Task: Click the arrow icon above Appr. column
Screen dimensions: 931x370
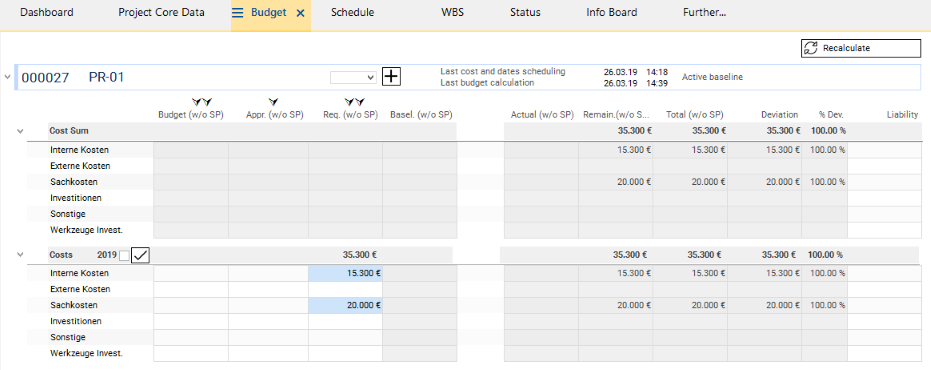Action: click(x=274, y=103)
